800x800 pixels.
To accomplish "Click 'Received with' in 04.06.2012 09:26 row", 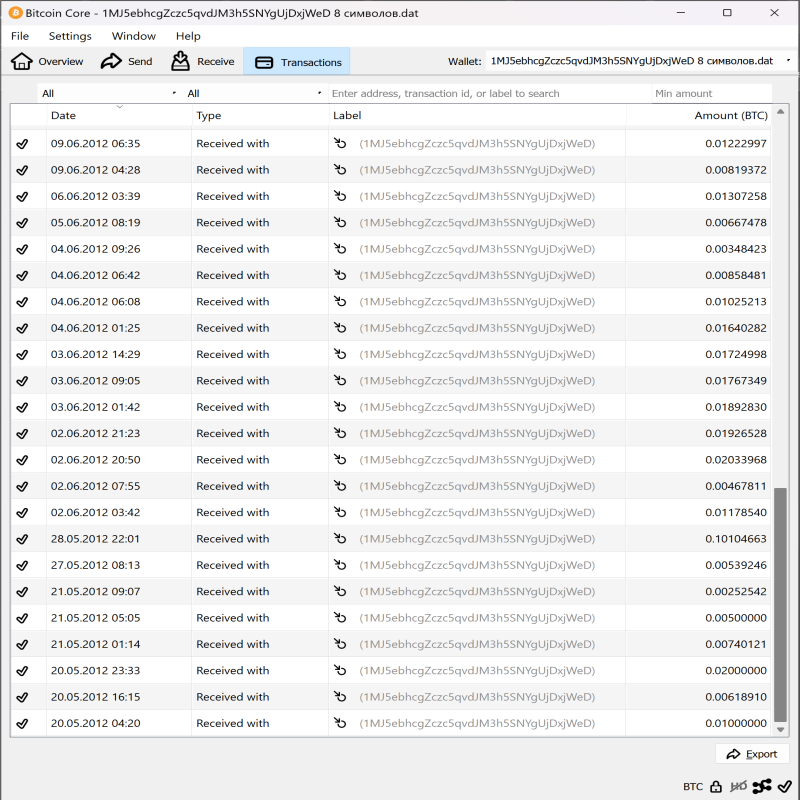I will coord(233,249).
